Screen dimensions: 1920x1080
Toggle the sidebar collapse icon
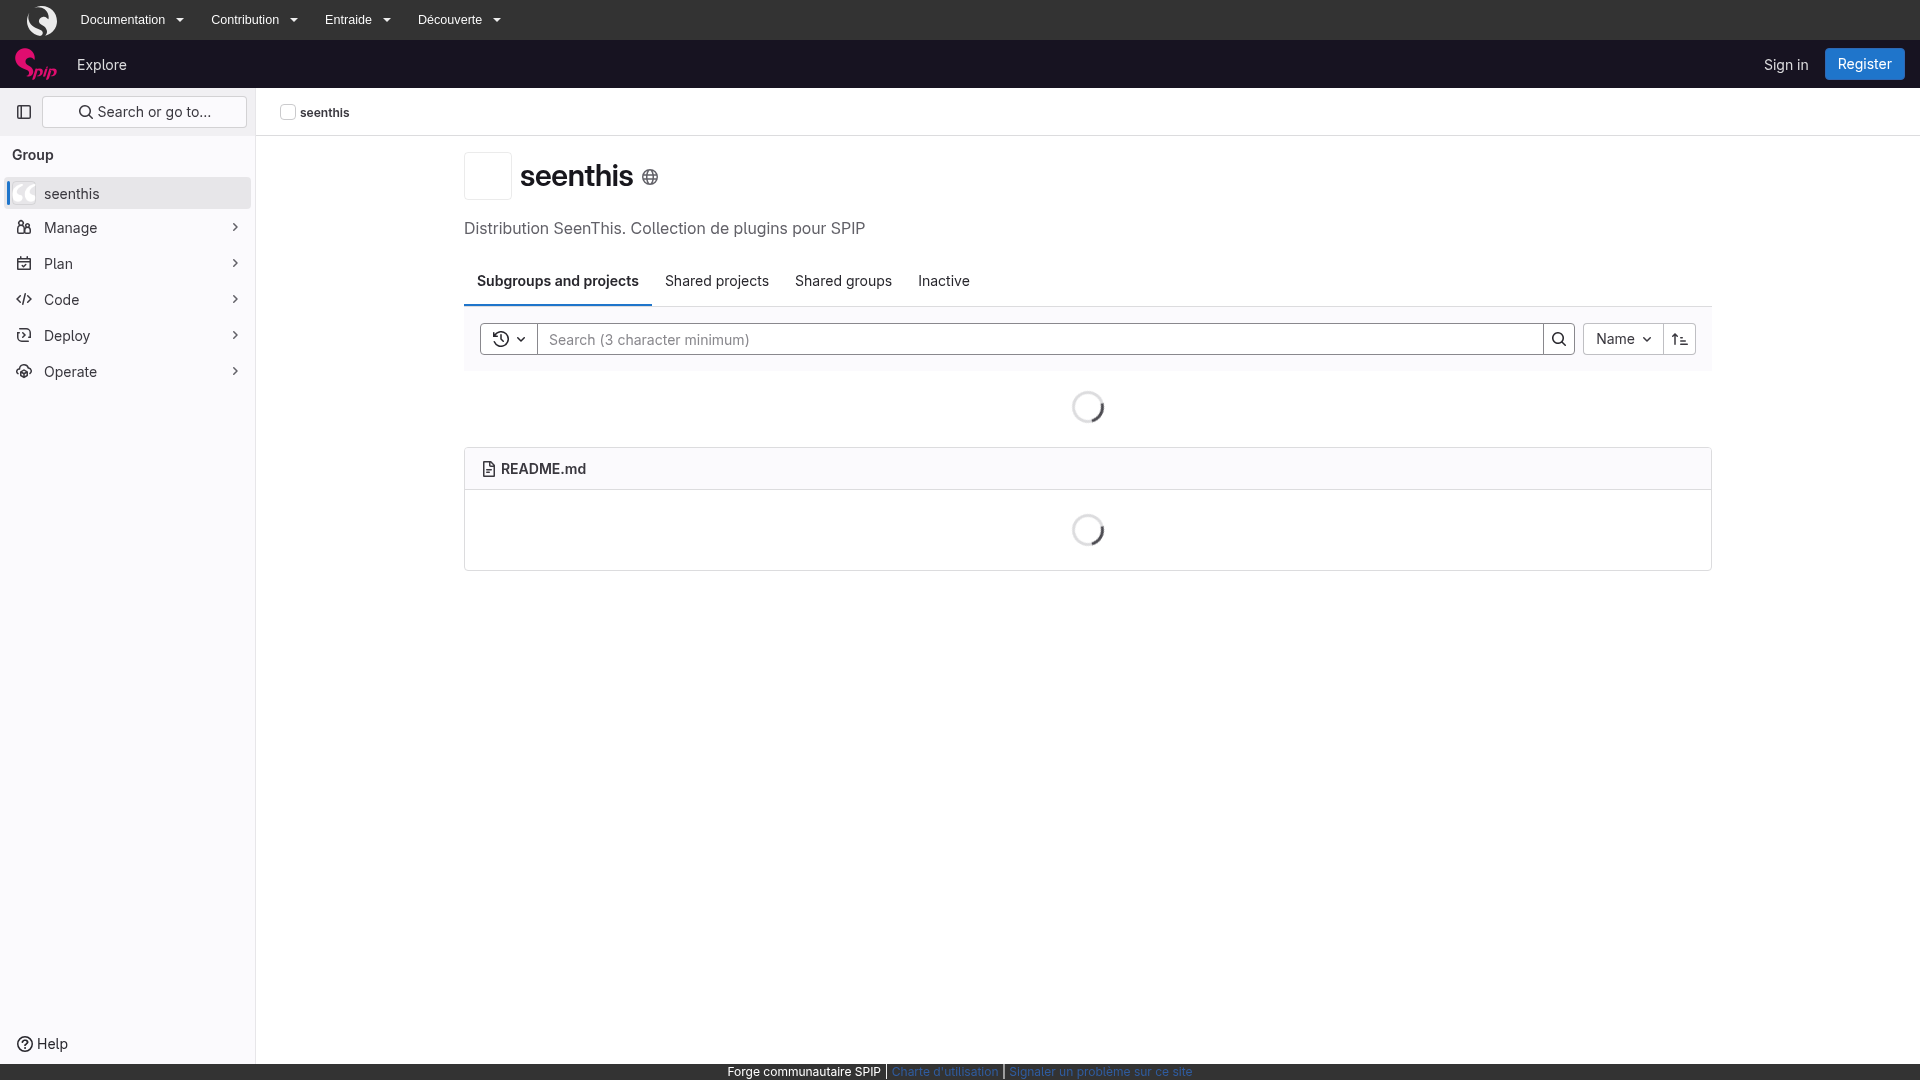24,112
